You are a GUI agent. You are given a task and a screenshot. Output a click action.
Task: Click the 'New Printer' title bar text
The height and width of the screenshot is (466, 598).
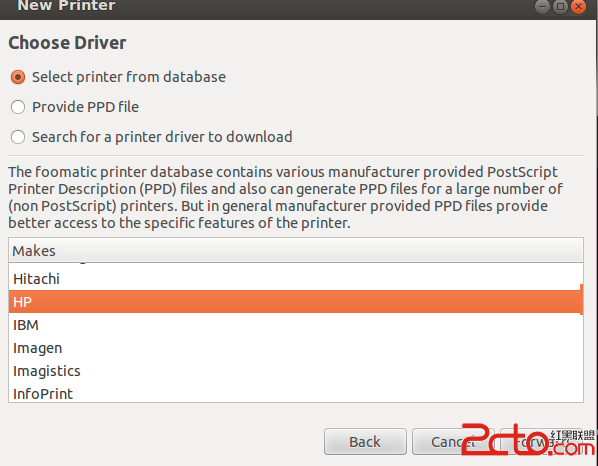(x=66, y=6)
